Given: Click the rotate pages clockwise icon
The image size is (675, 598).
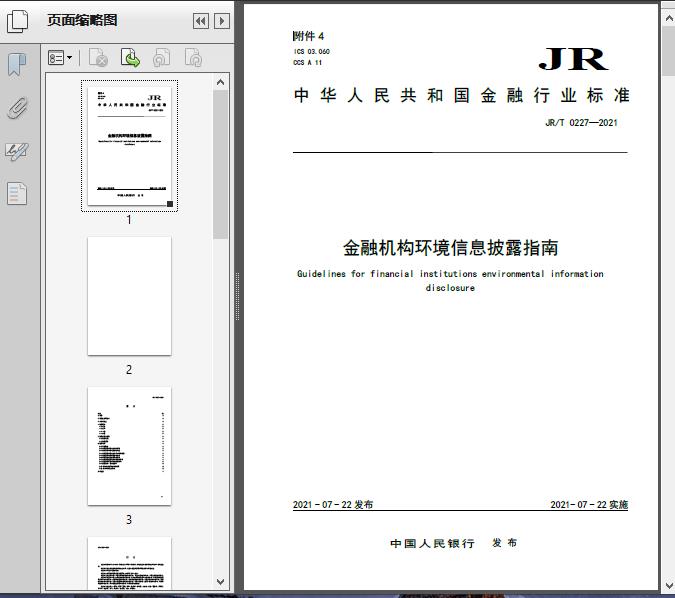Looking at the screenshot, I should pos(193,58).
